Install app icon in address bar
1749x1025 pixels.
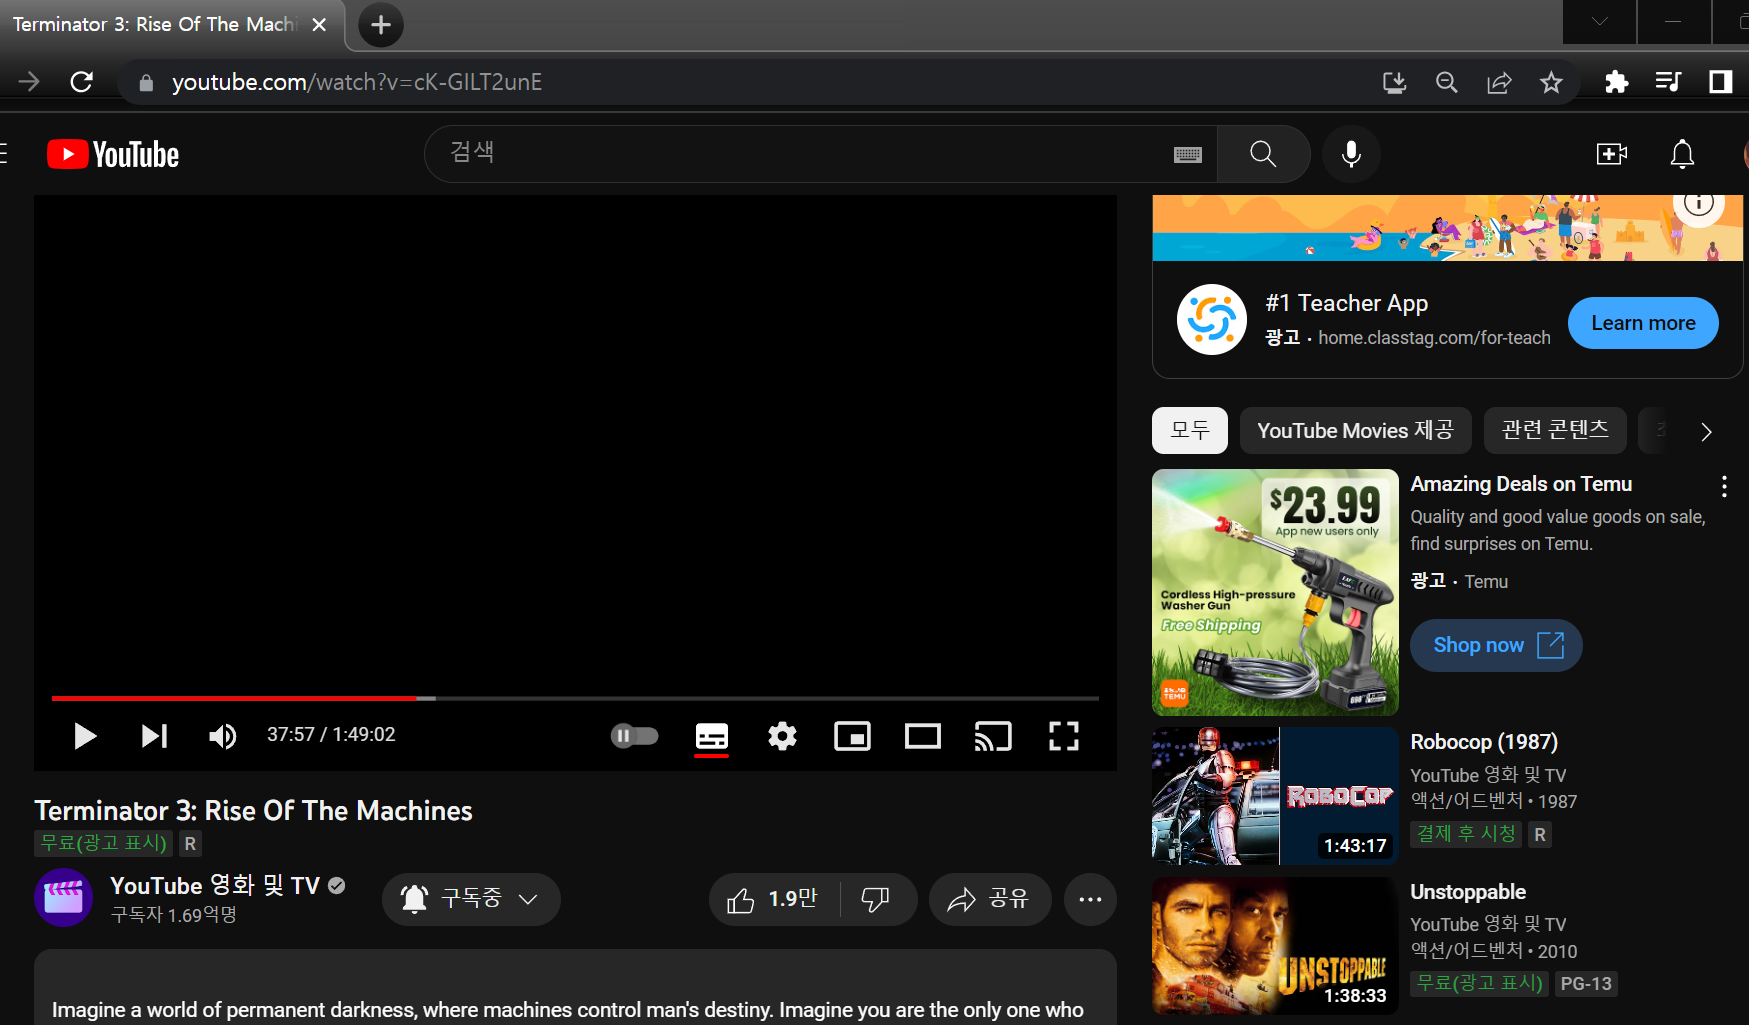pyautogui.click(x=1394, y=82)
